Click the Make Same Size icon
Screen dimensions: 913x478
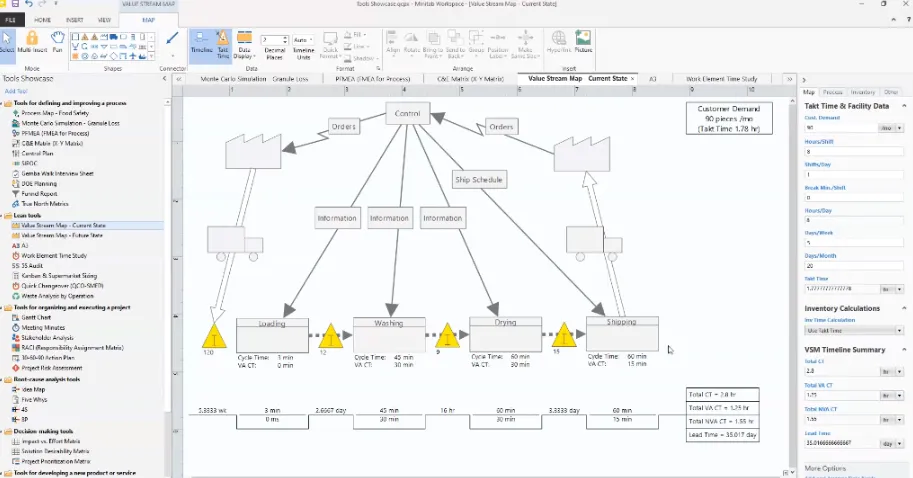525,45
